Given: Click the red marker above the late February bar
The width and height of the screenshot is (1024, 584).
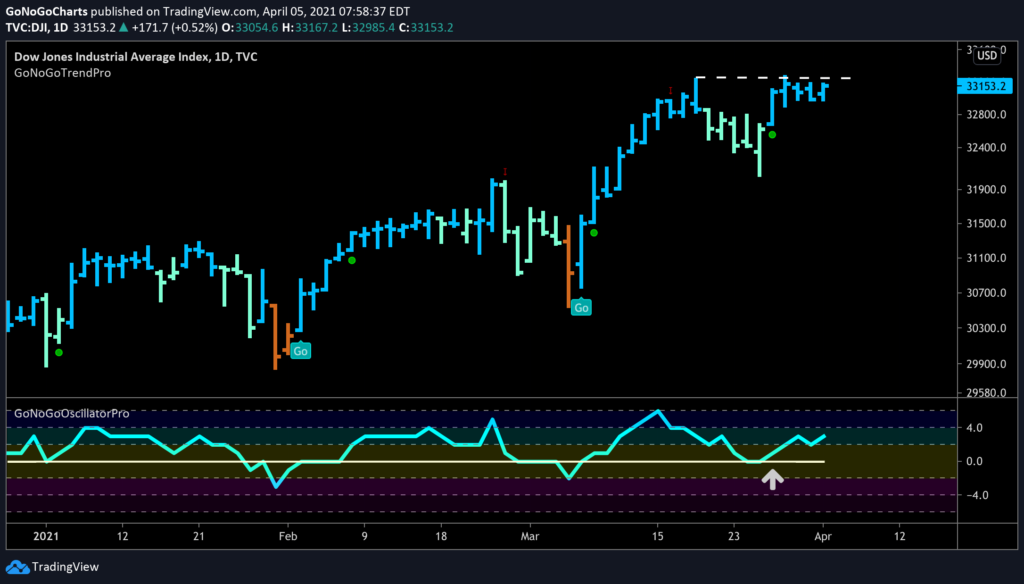Looking at the screenshot, I should tap(505, 172).
